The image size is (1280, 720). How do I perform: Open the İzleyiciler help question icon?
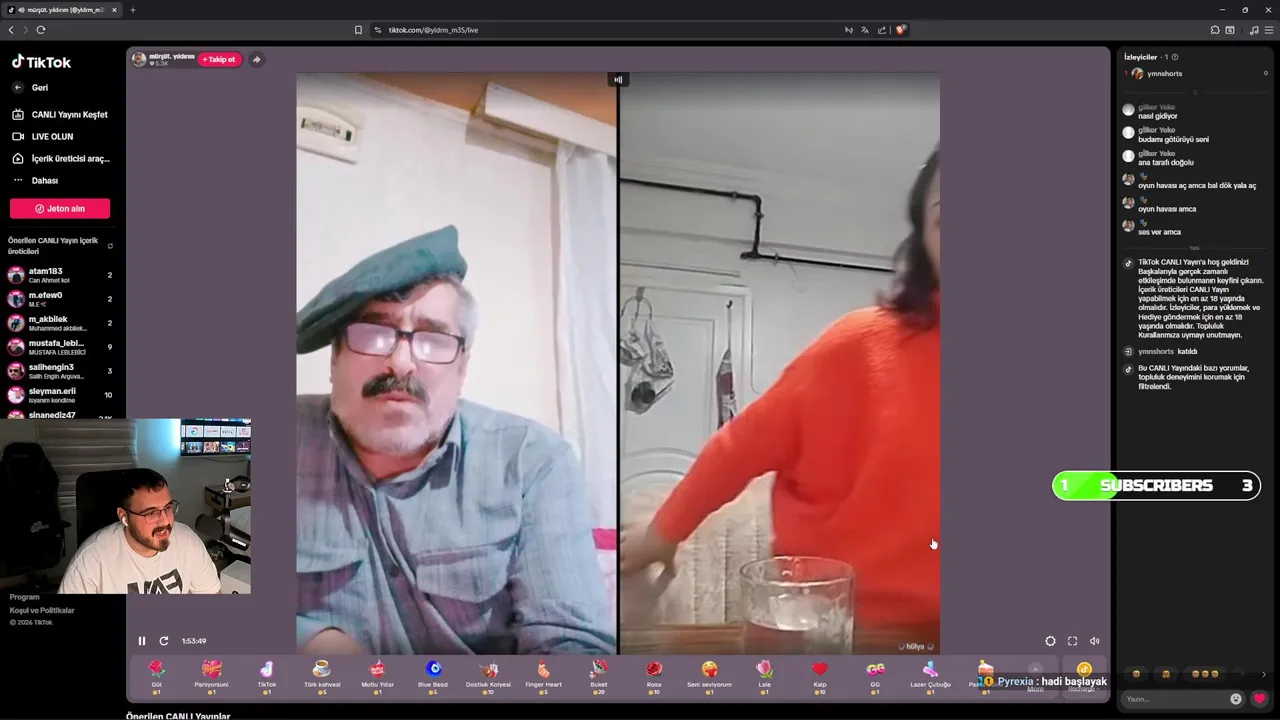1175,57
